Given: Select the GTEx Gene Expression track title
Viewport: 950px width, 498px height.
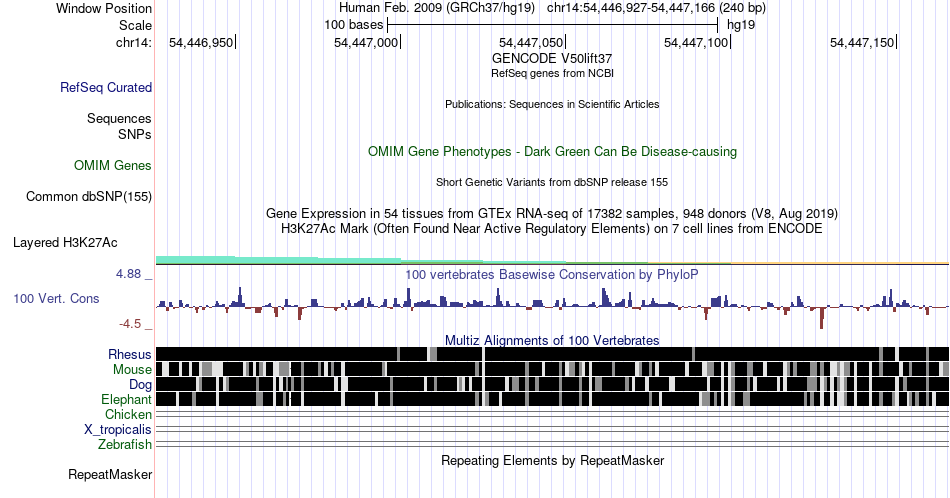Looking at the screenshot, I should click(552, 213).
